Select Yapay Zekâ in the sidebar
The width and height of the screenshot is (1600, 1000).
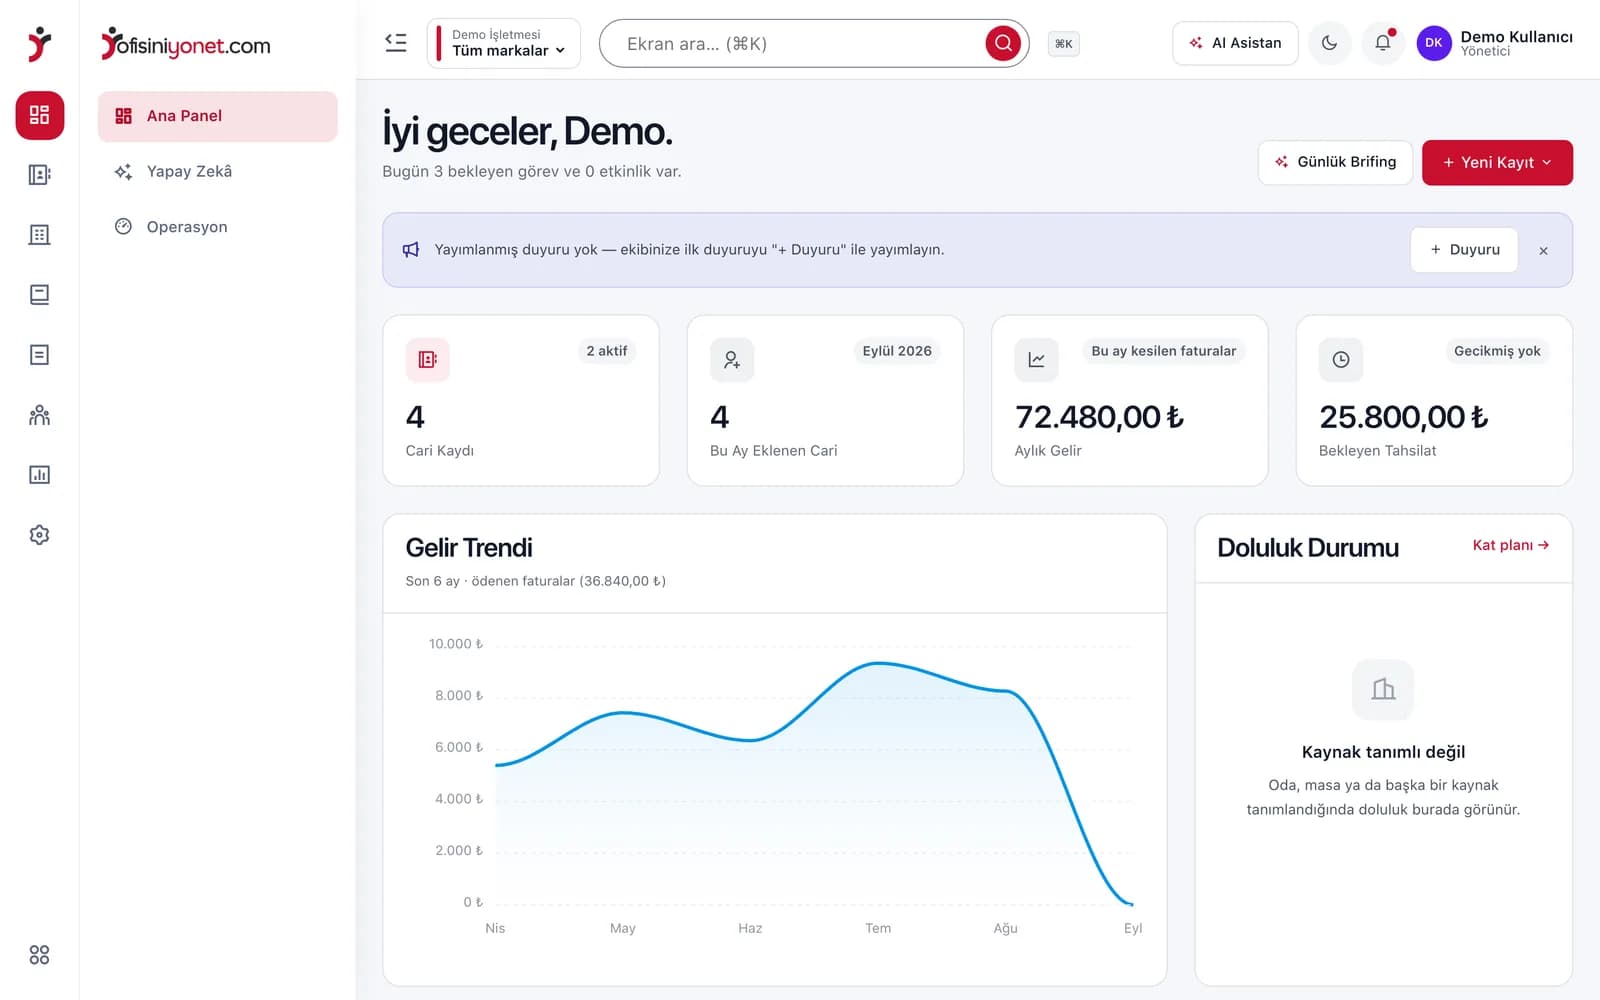(218, 172)
